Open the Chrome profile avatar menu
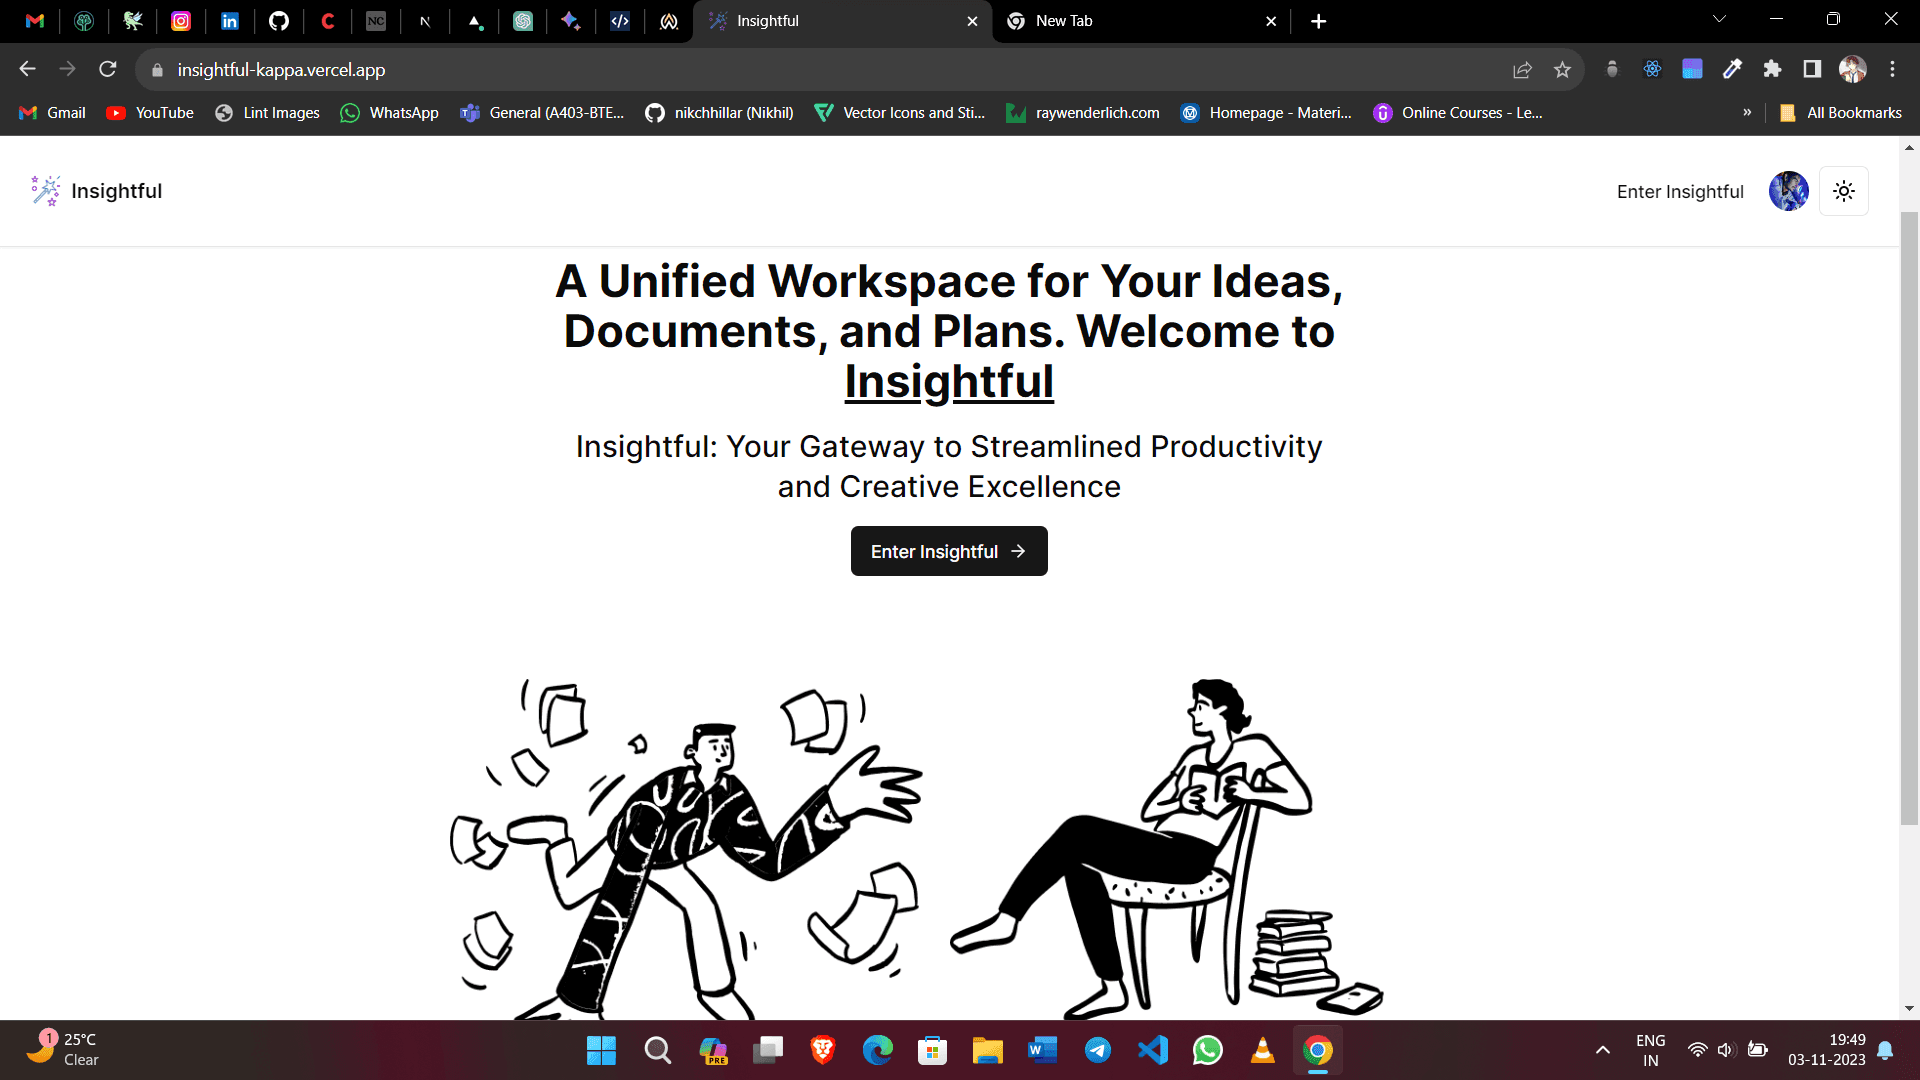1920x1080 pixels. (x=1852, y=69)
